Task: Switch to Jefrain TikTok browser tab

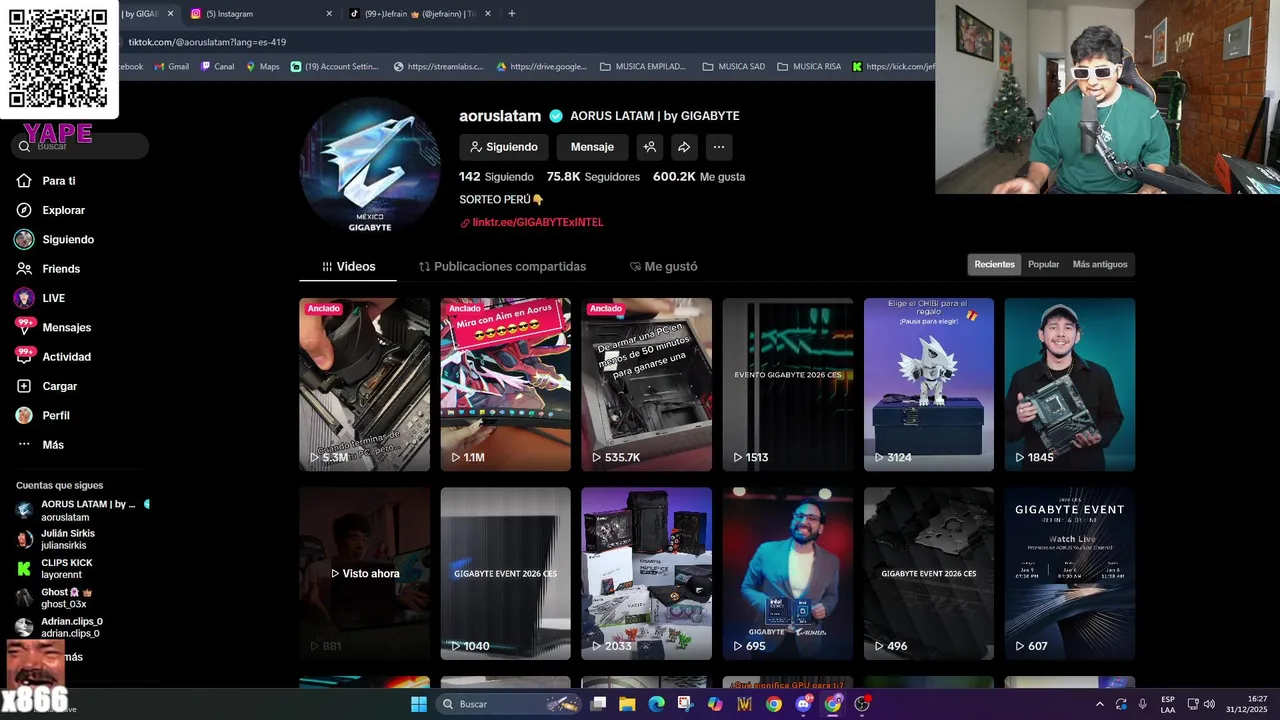Action: click(x=418, y=14)
